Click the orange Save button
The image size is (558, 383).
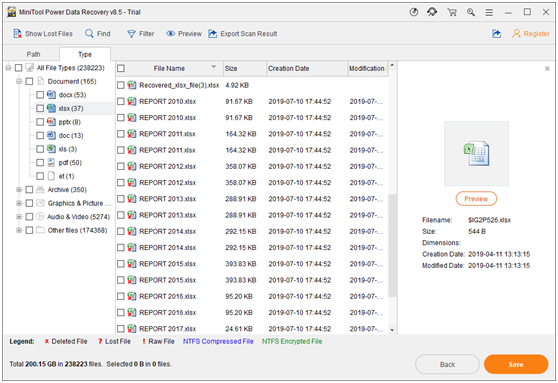(516, 364)
